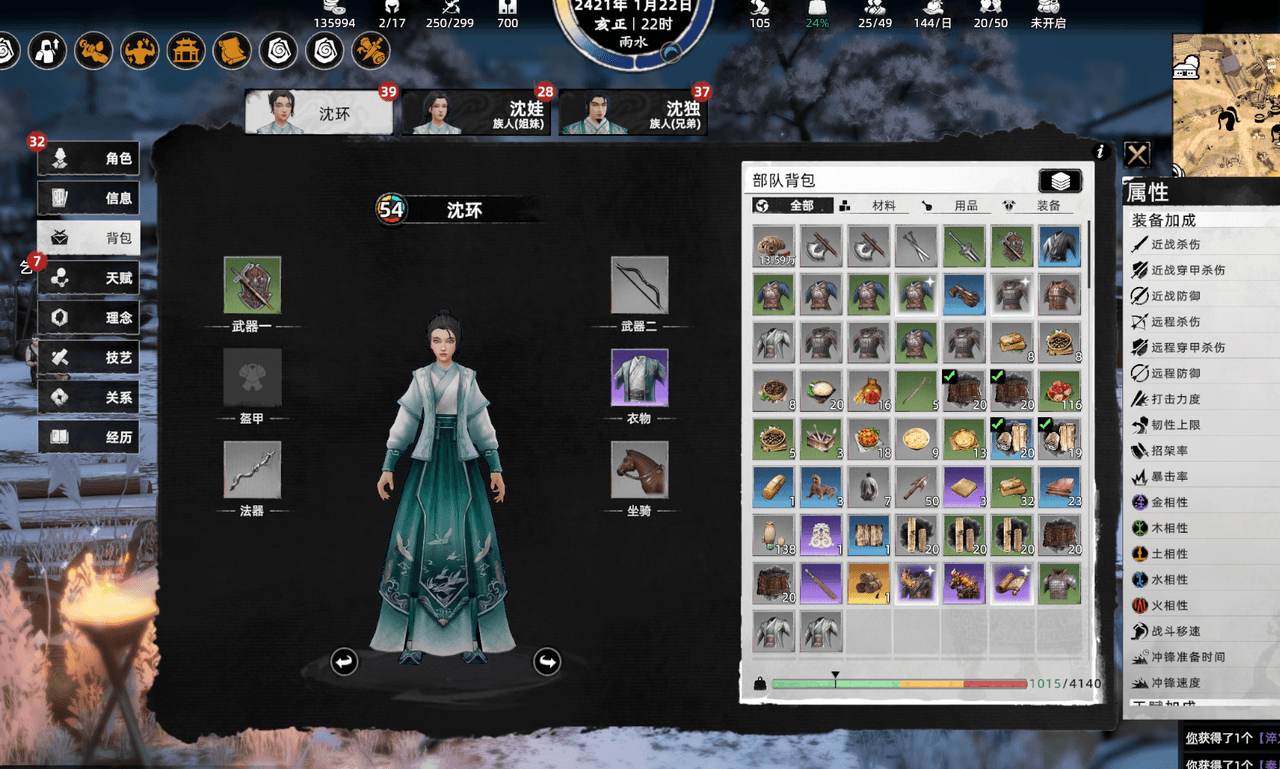
Task: Select the empty 盔甲 armor slot
Action: [x=252, y=377]
